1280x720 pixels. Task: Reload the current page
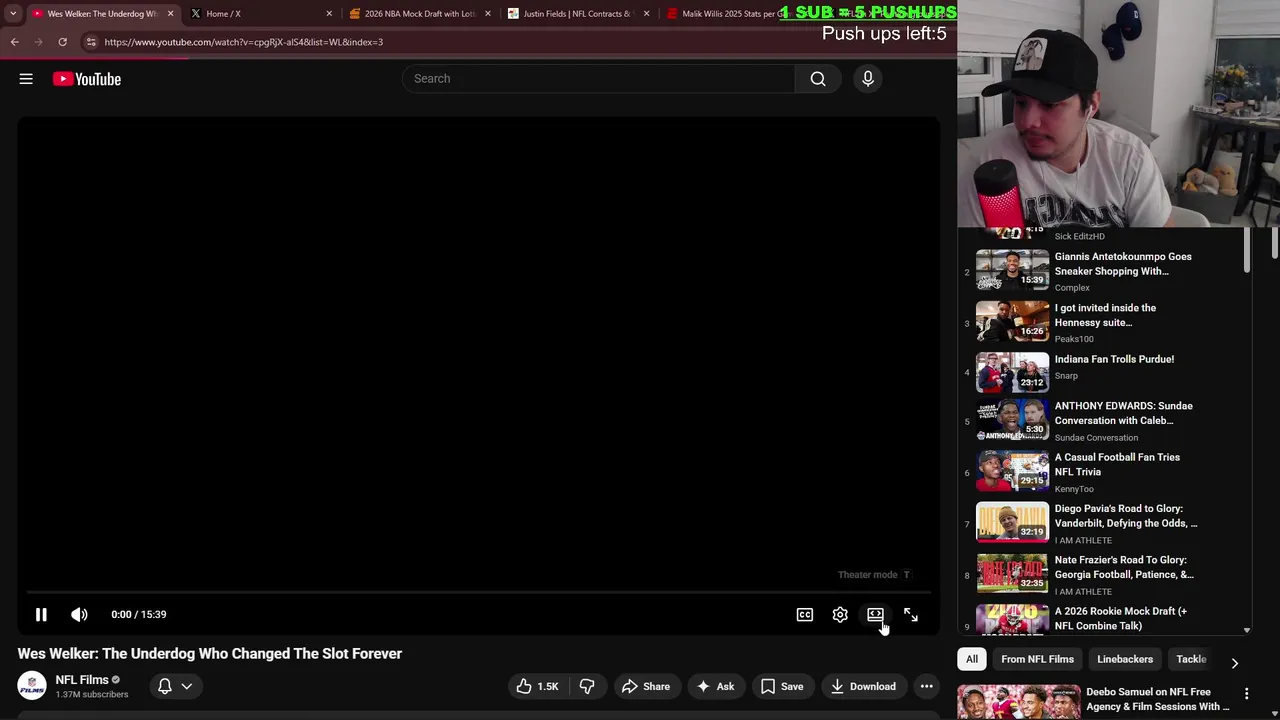click(x=62, y=42)
